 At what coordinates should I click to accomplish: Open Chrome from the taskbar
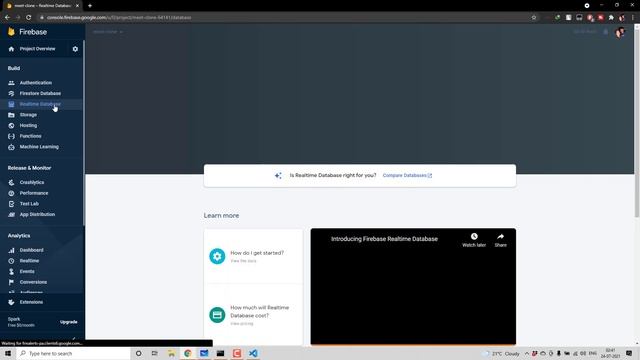[x=188, y=353]
